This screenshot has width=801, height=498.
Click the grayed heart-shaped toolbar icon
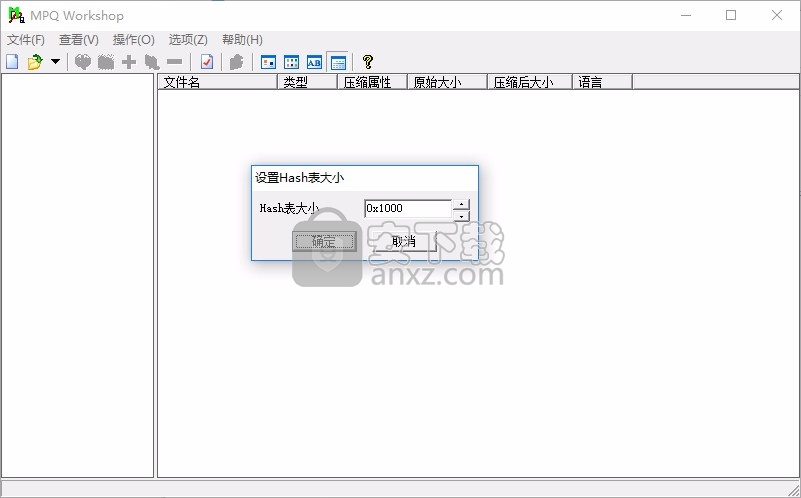pos(83,62)
